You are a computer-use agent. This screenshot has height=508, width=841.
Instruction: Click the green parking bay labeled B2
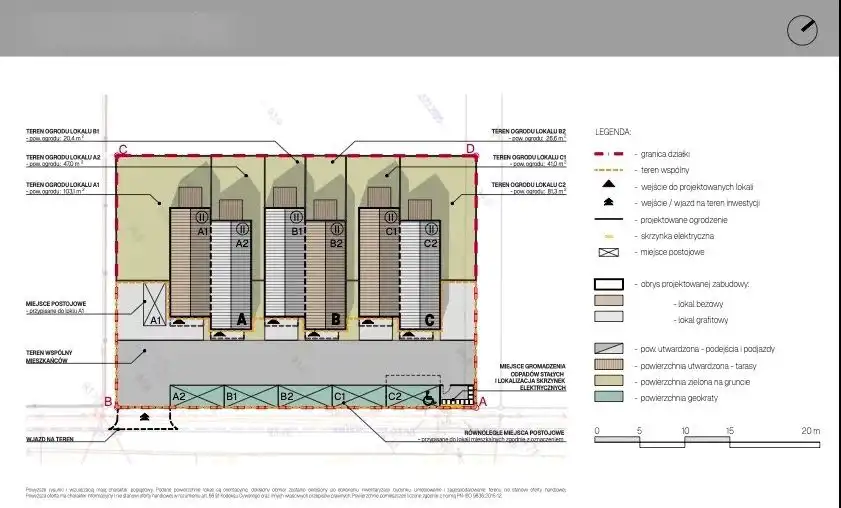coord(286,397)
